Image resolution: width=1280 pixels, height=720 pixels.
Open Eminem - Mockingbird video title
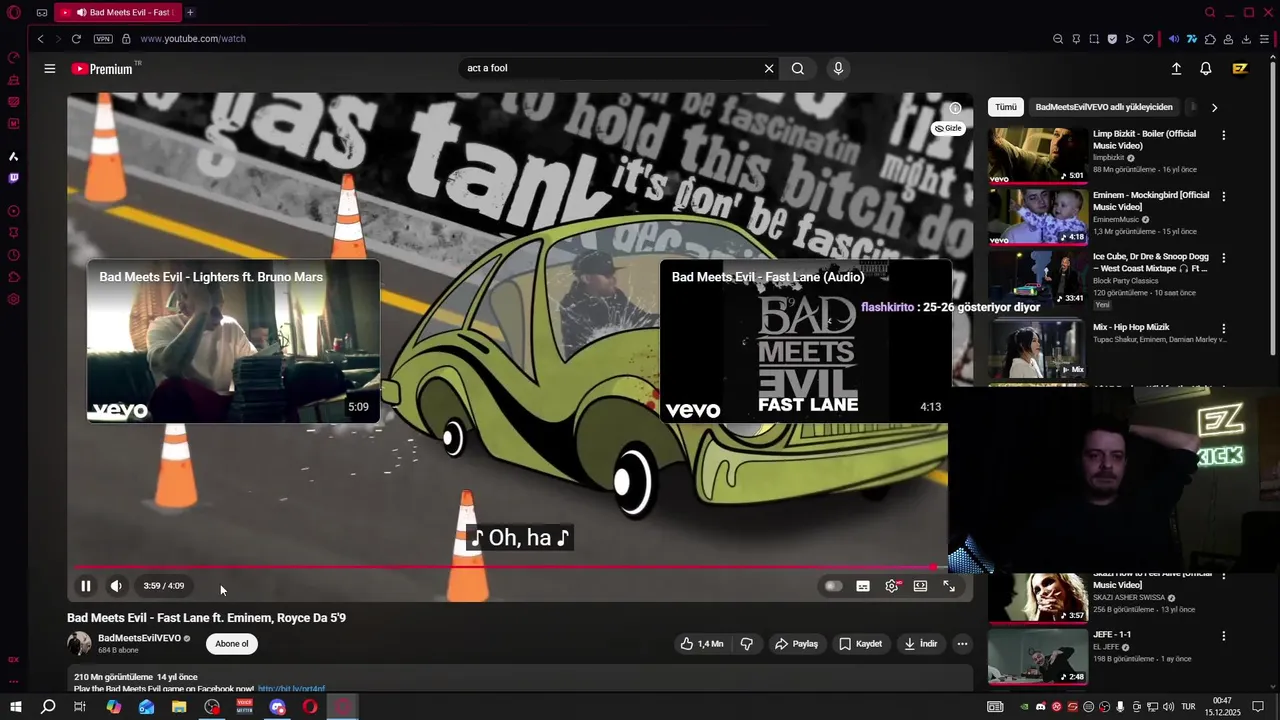click(x=1151, y=201)
